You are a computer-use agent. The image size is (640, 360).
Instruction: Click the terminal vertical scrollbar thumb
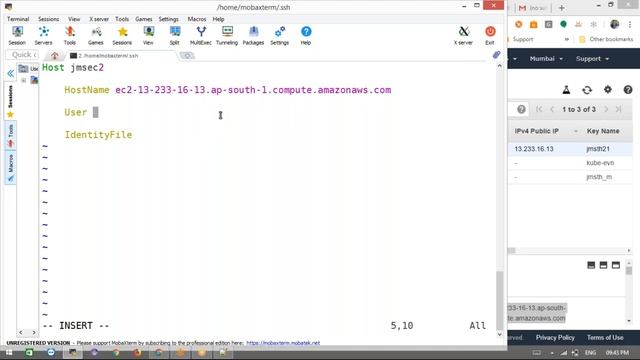(500, 300)
